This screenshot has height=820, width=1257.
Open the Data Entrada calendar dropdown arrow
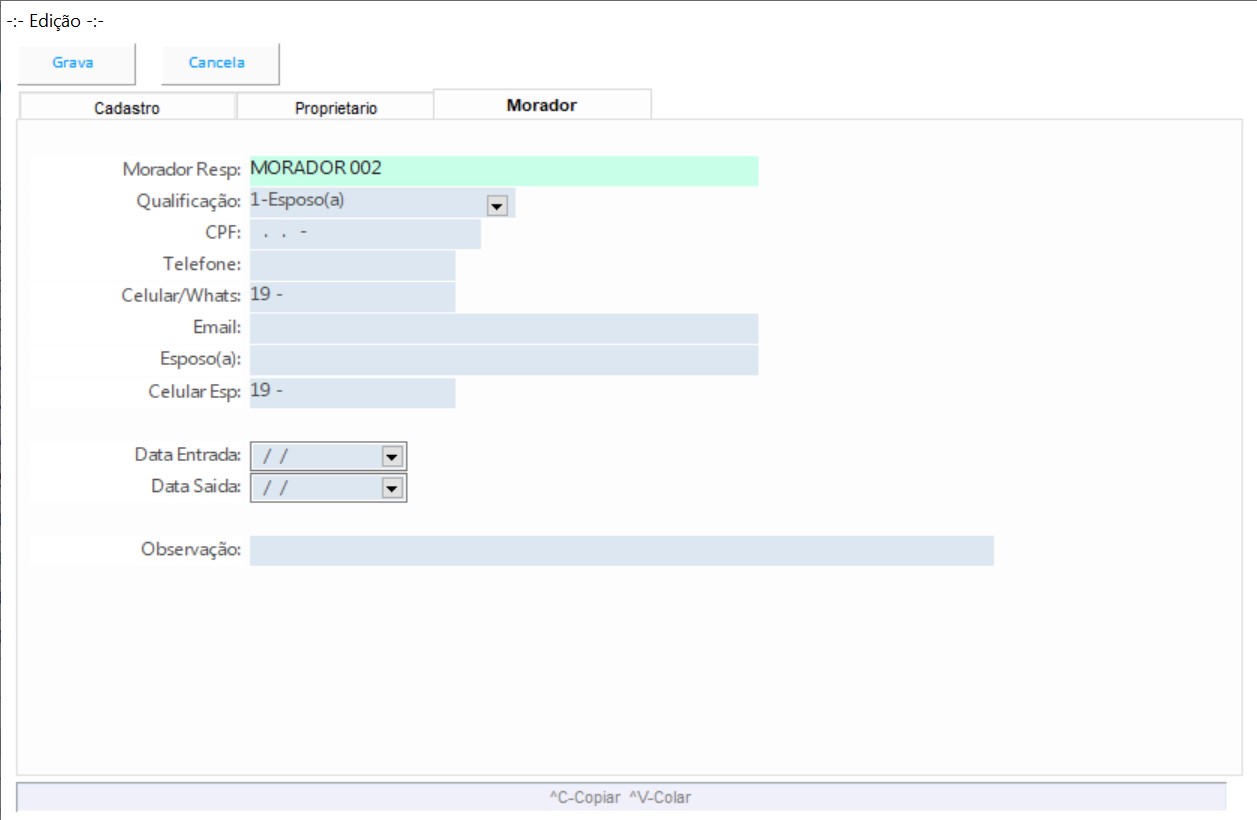pos(392,456)
